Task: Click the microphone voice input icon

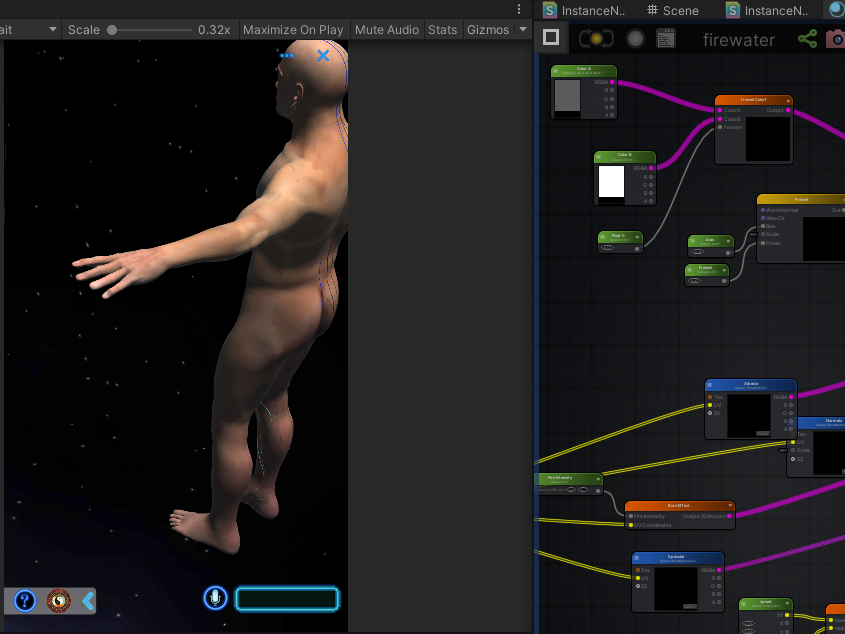Action: click(215, 598)
